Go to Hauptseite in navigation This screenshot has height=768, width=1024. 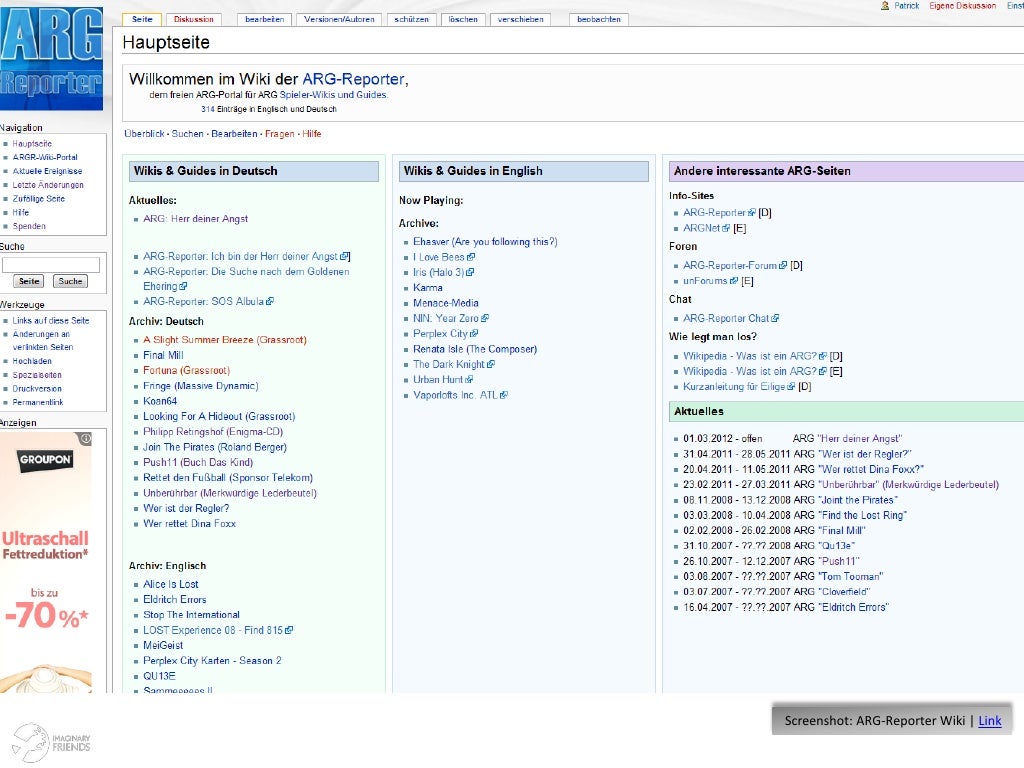click(x=32, y=144)
